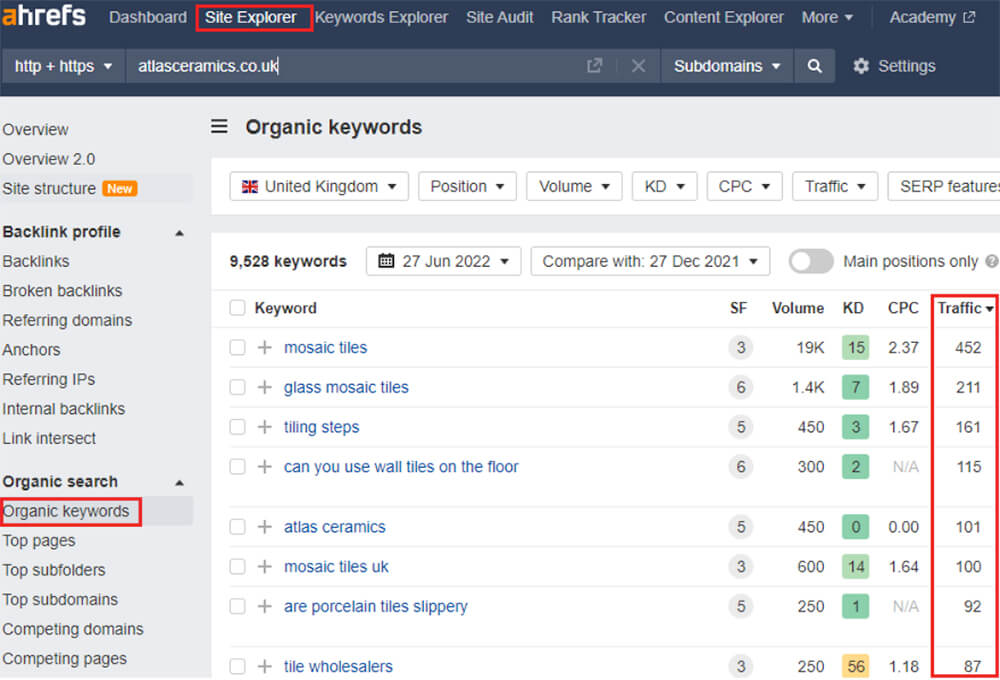Screen dimensions: 1000x680
Task: Sort by Volume column header
Action: [x=798, y=308]
